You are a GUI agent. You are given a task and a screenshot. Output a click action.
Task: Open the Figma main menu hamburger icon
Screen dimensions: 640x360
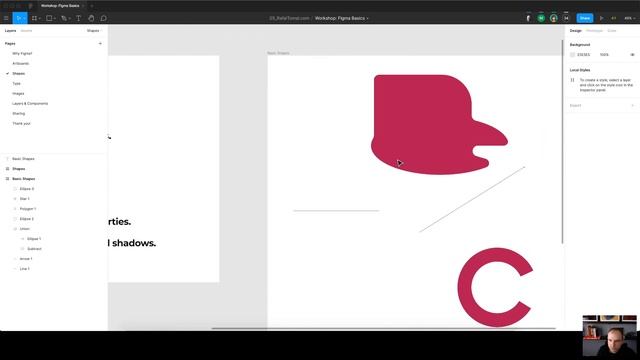[x=6, y=18]
